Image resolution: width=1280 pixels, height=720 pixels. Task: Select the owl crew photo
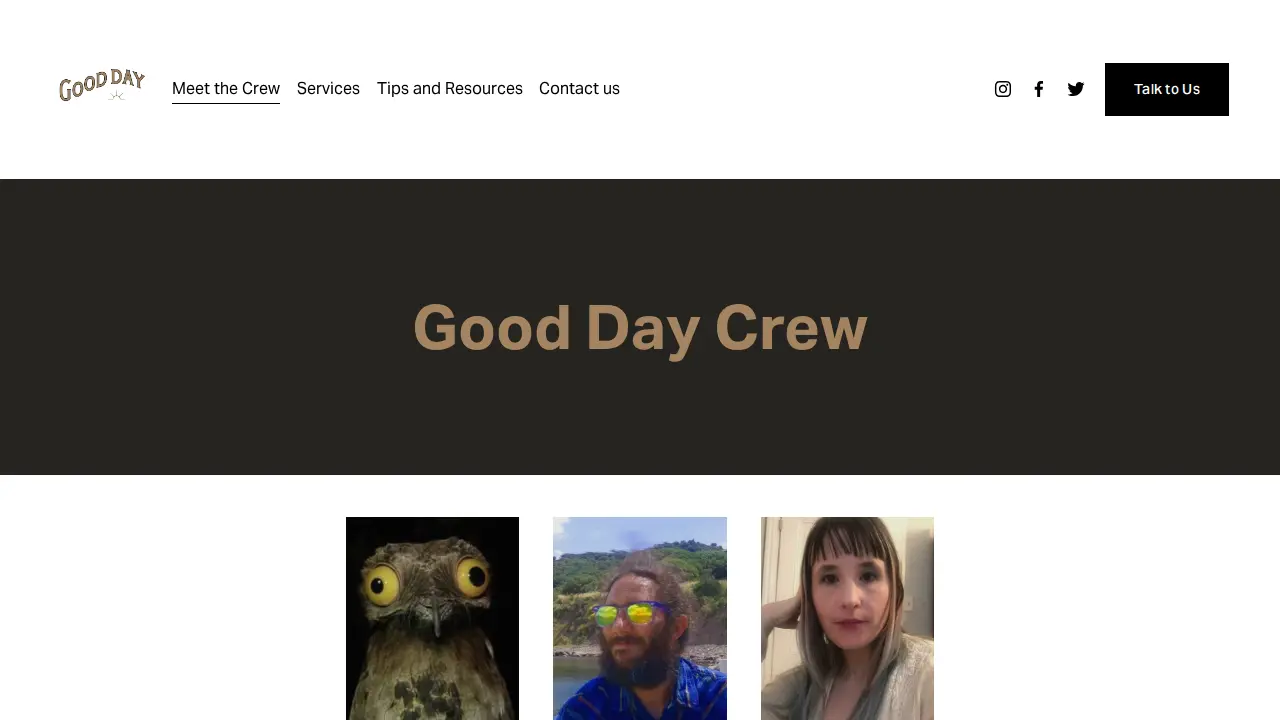point(432,618)
